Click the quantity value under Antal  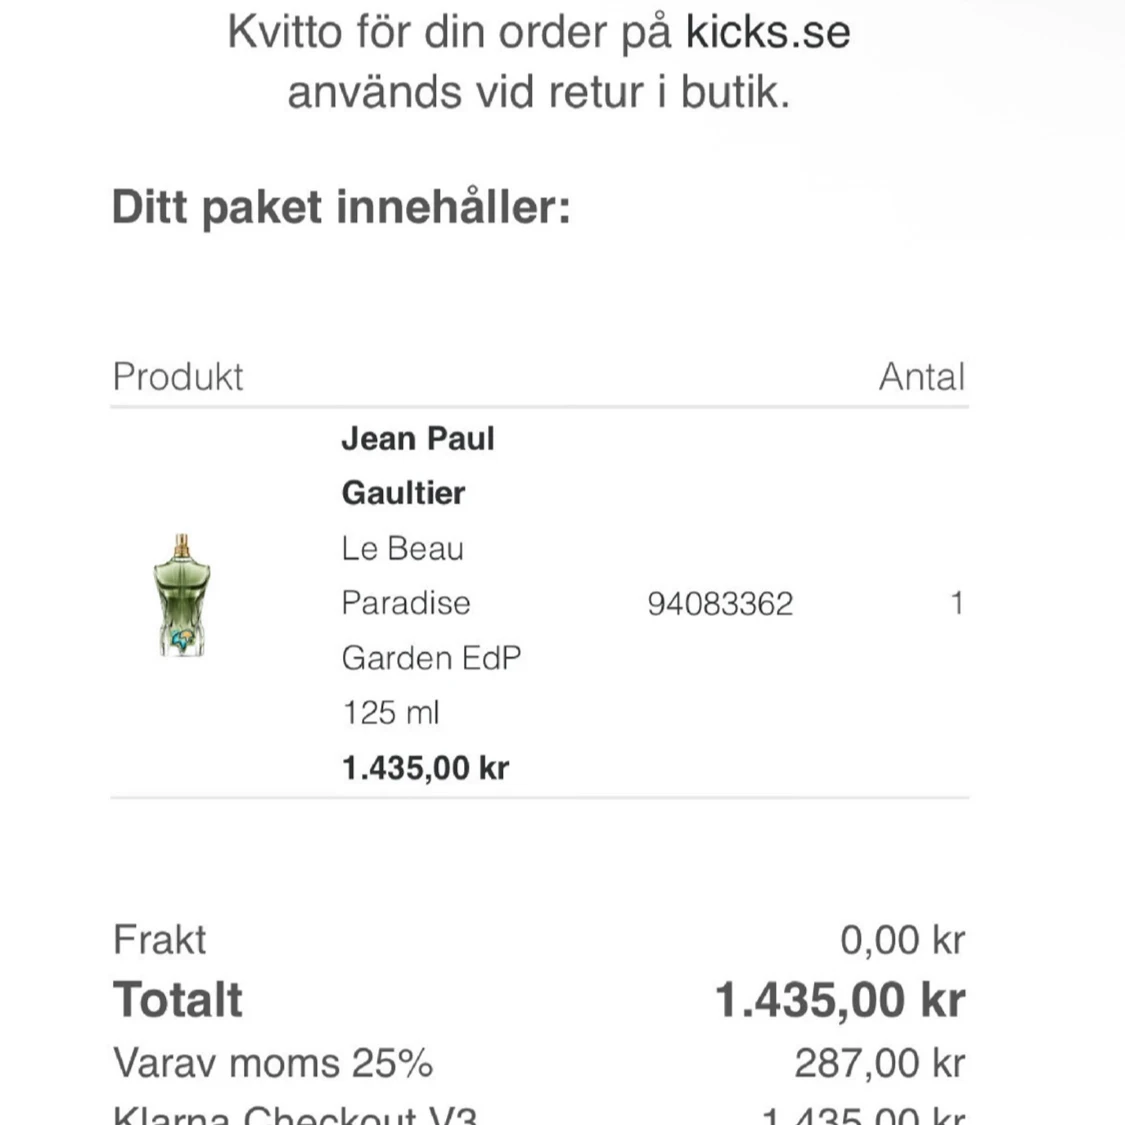point(956,604)
